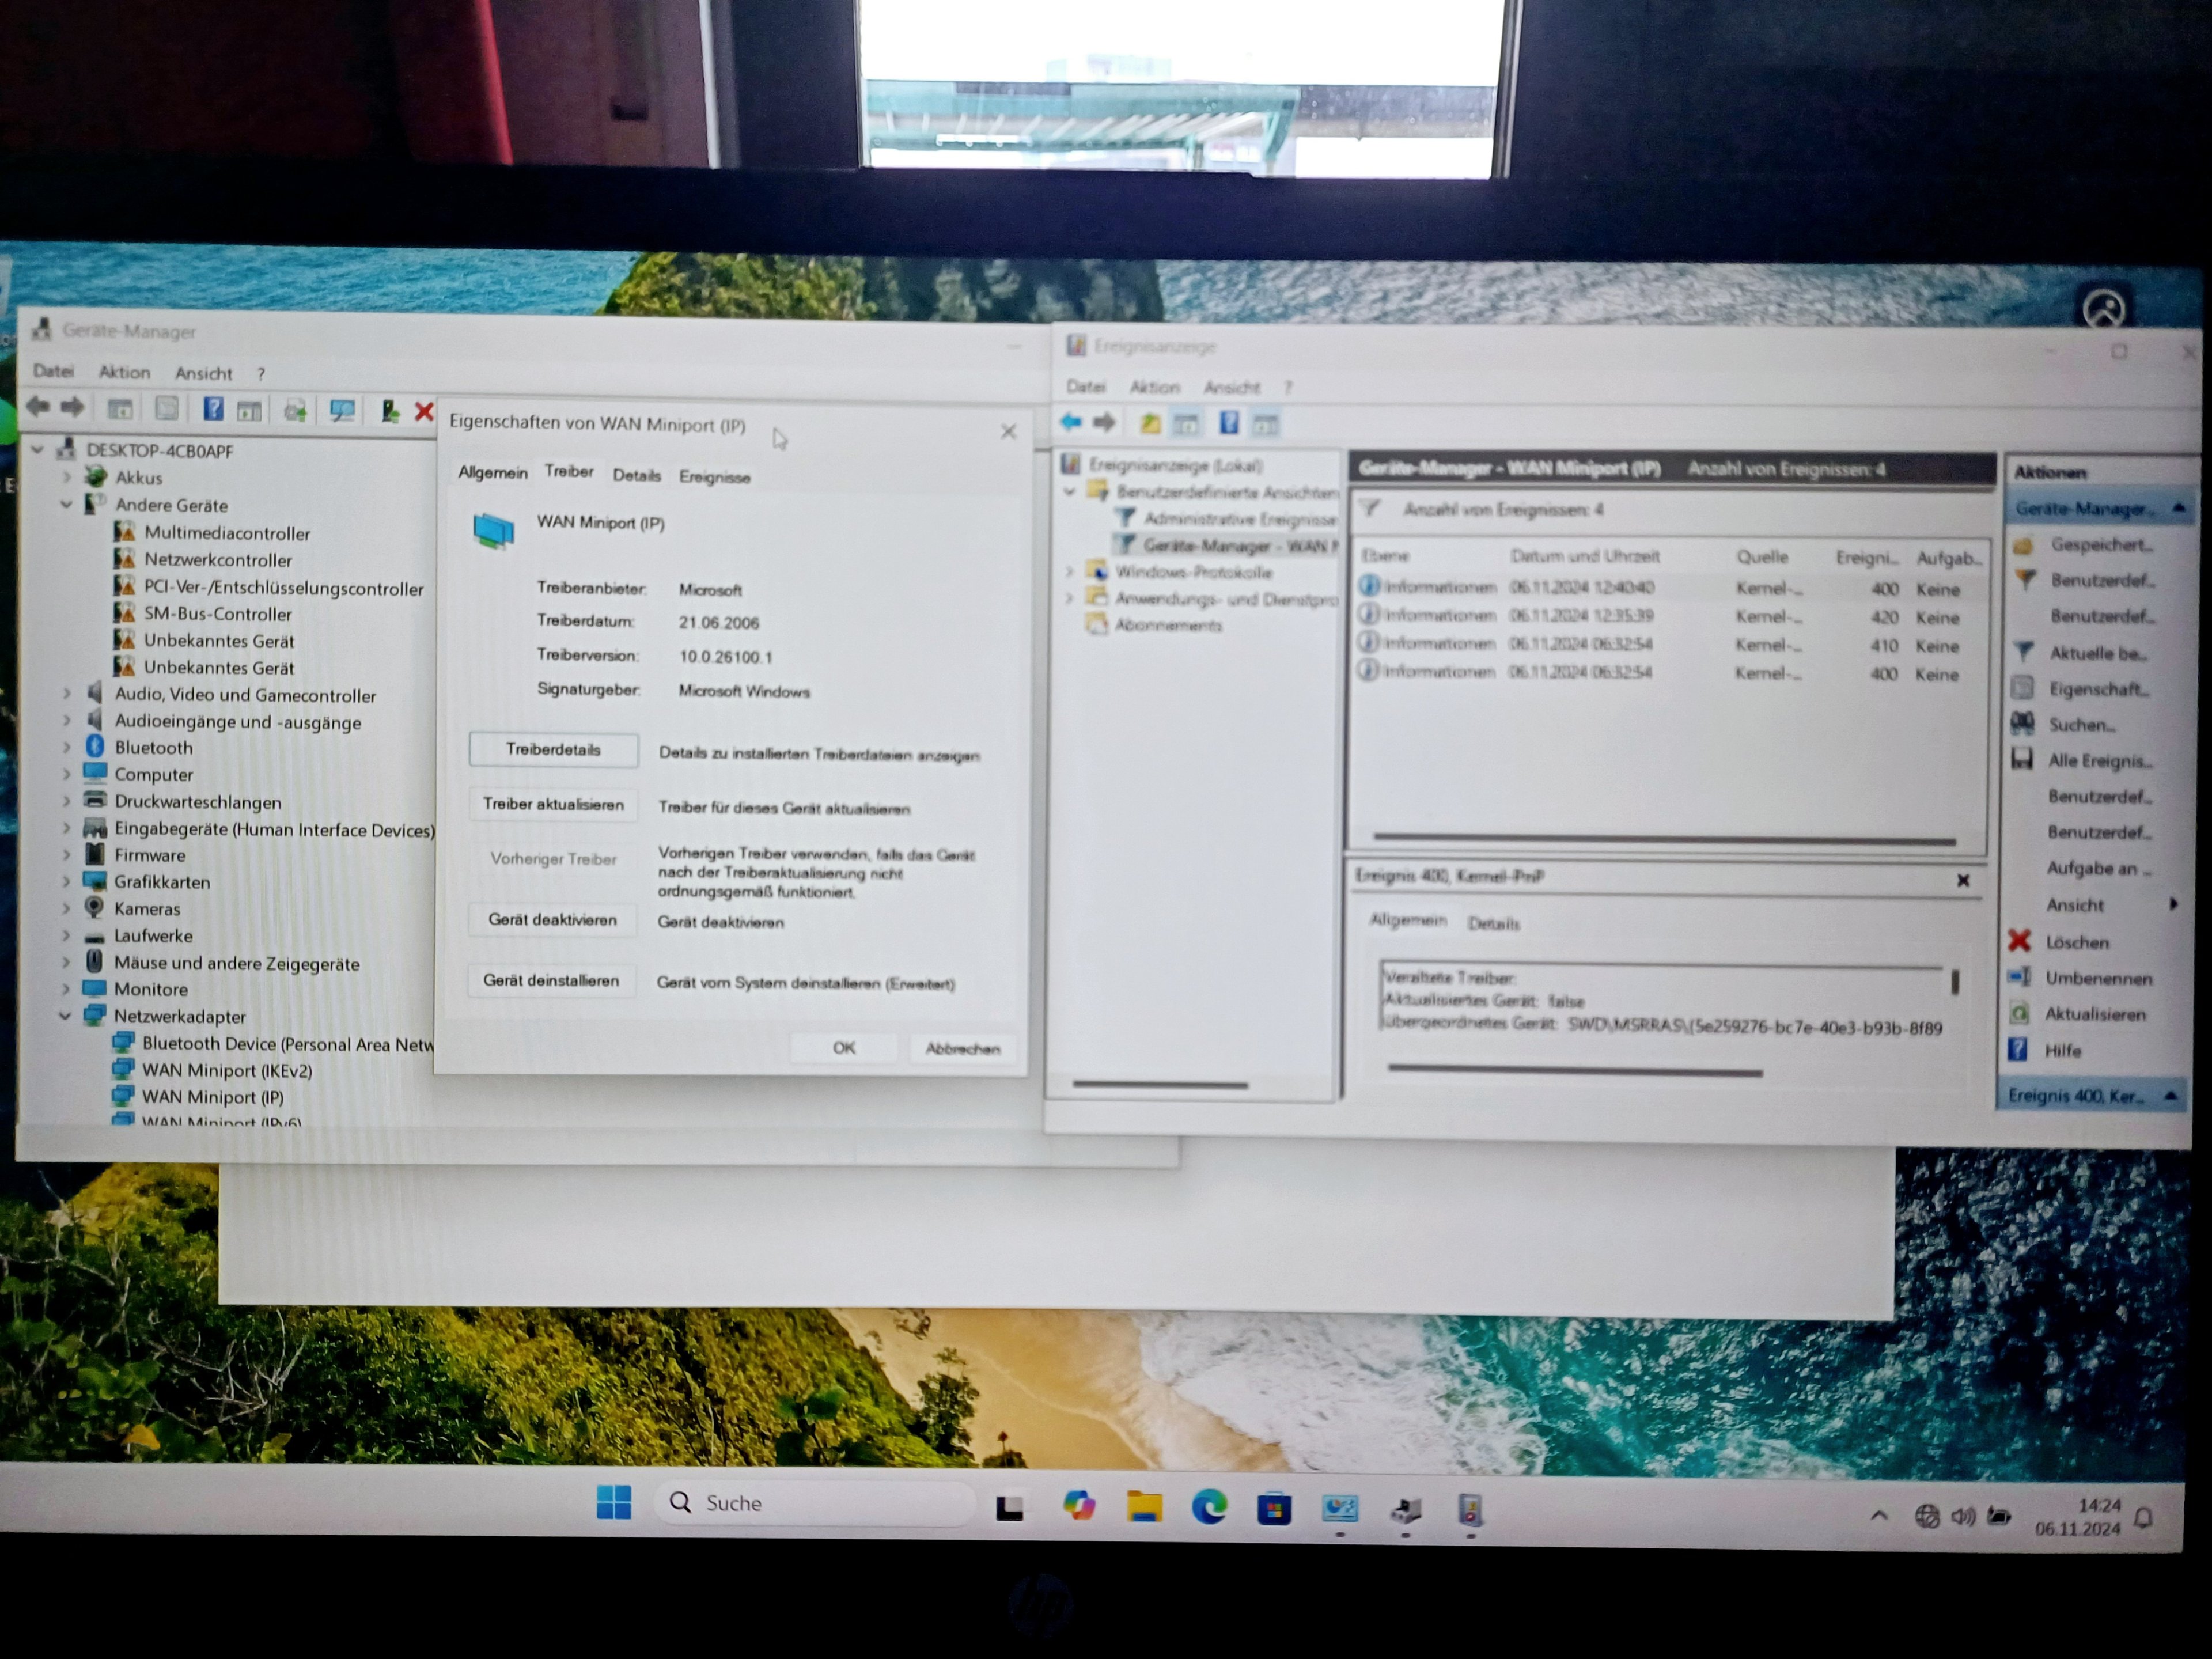The width and height of the screenshot is (2212, 1659).
Task: Click the scan for hardware changes monitor icon
Action: [x=342, y=411]
